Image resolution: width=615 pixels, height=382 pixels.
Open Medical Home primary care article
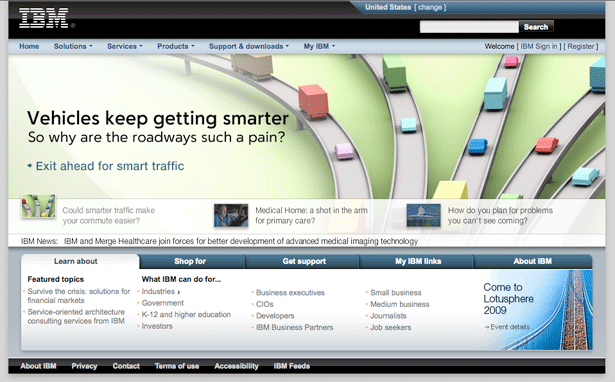click(x=311, y=215)
